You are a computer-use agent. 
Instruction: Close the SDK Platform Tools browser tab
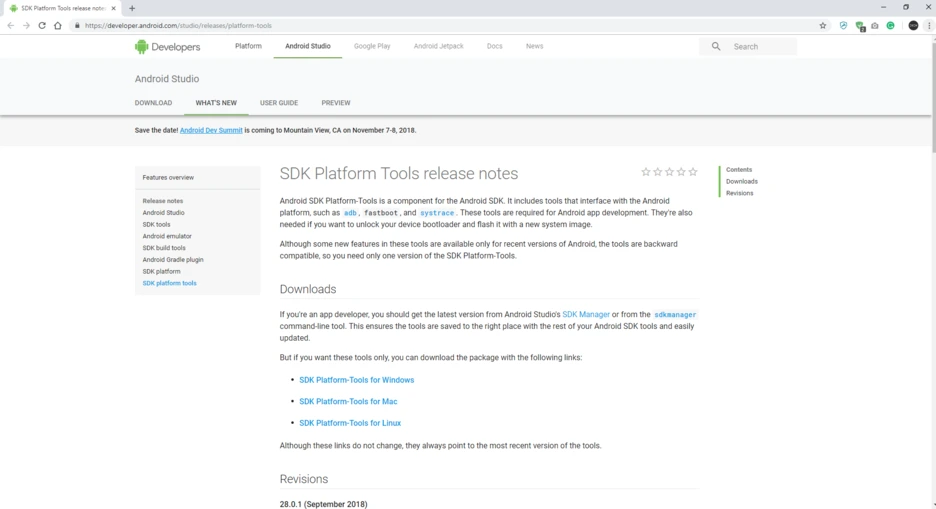(x=114, y=8)
